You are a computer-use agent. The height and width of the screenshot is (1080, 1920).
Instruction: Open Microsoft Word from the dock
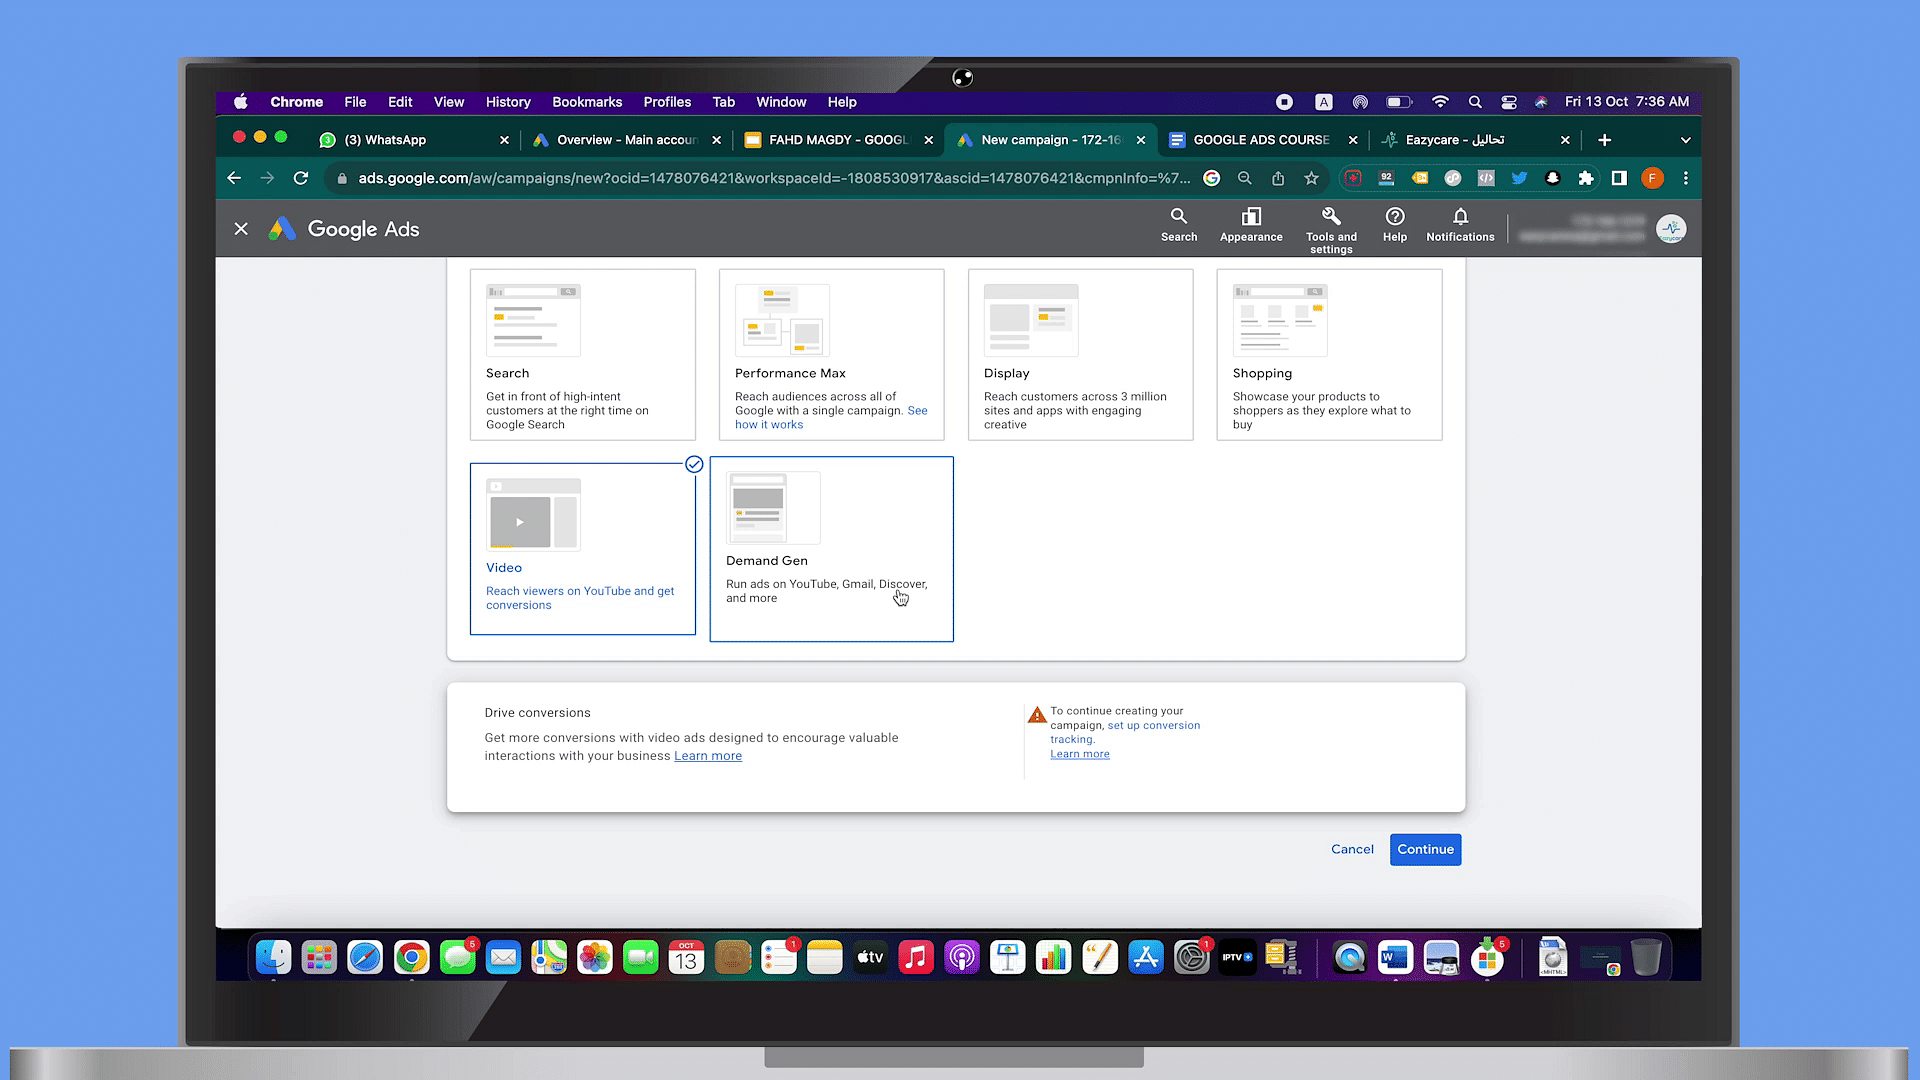coord(1394,957)
